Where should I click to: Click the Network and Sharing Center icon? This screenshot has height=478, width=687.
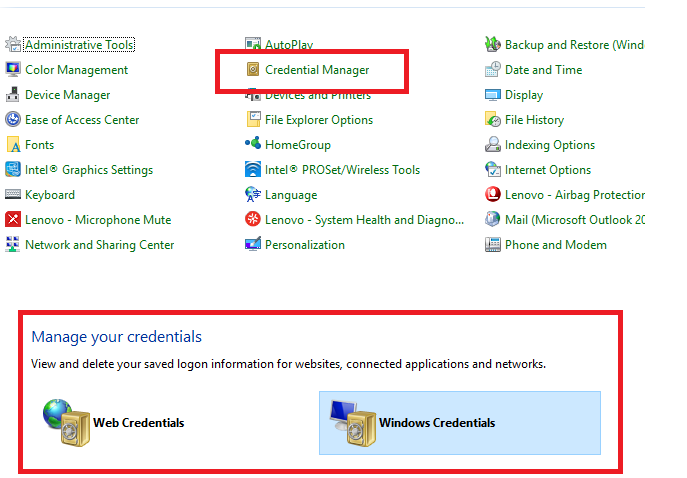pos(13,244)
